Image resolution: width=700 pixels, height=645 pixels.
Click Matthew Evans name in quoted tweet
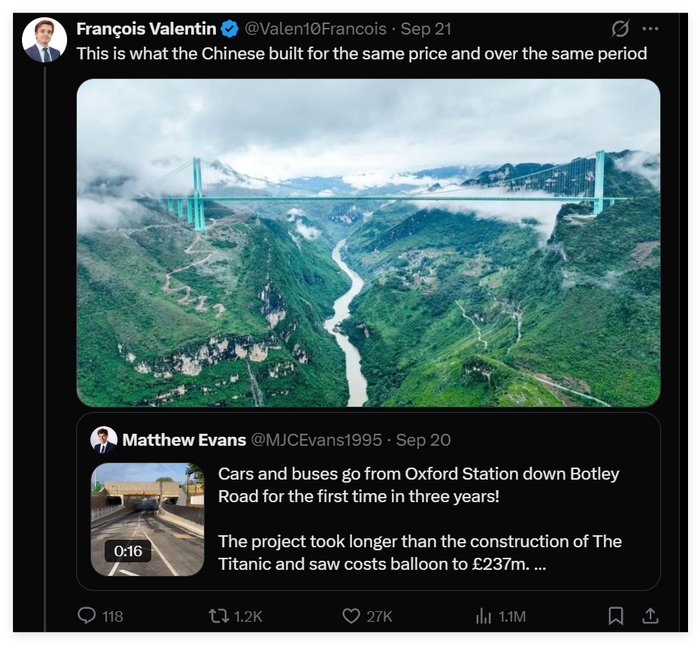(x=184, y=440)
